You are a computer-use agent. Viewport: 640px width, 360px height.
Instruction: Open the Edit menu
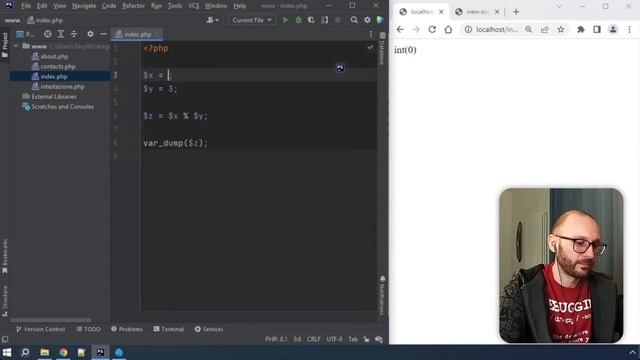pos(42,6)
